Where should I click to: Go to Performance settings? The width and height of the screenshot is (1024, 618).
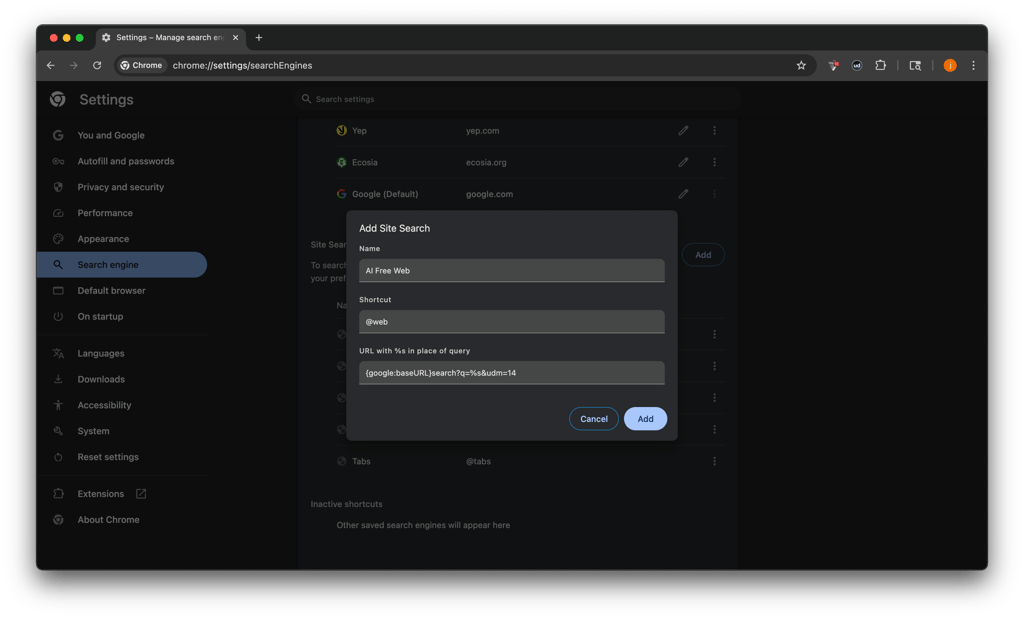pos(104,213)
